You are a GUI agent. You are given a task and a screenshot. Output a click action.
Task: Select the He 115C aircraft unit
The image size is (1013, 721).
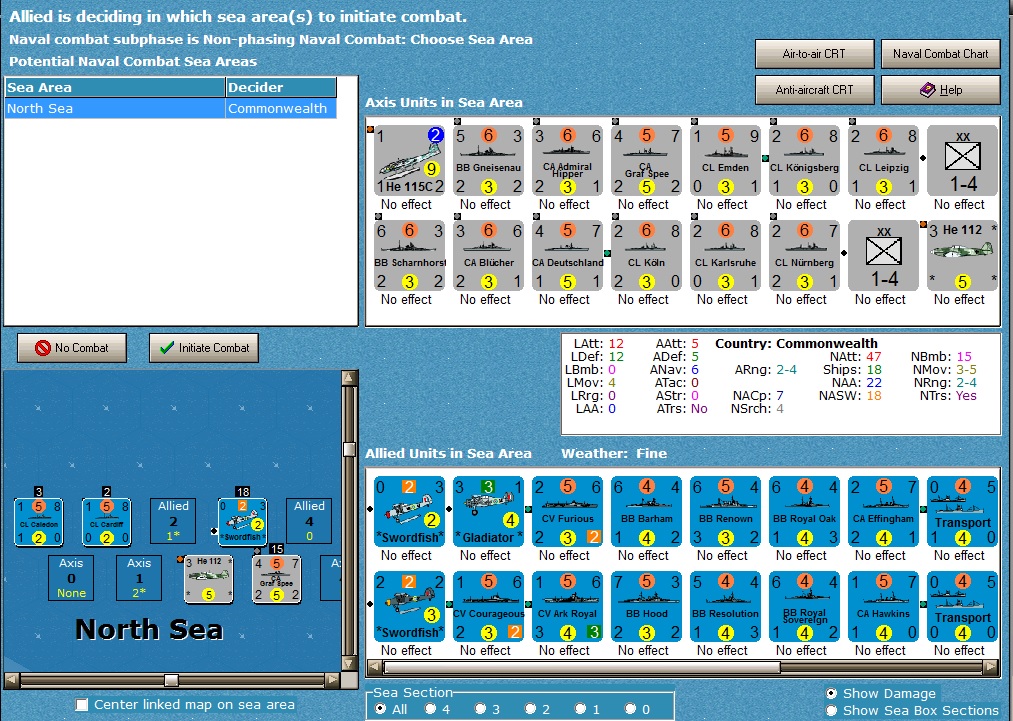tap(410, 160)
